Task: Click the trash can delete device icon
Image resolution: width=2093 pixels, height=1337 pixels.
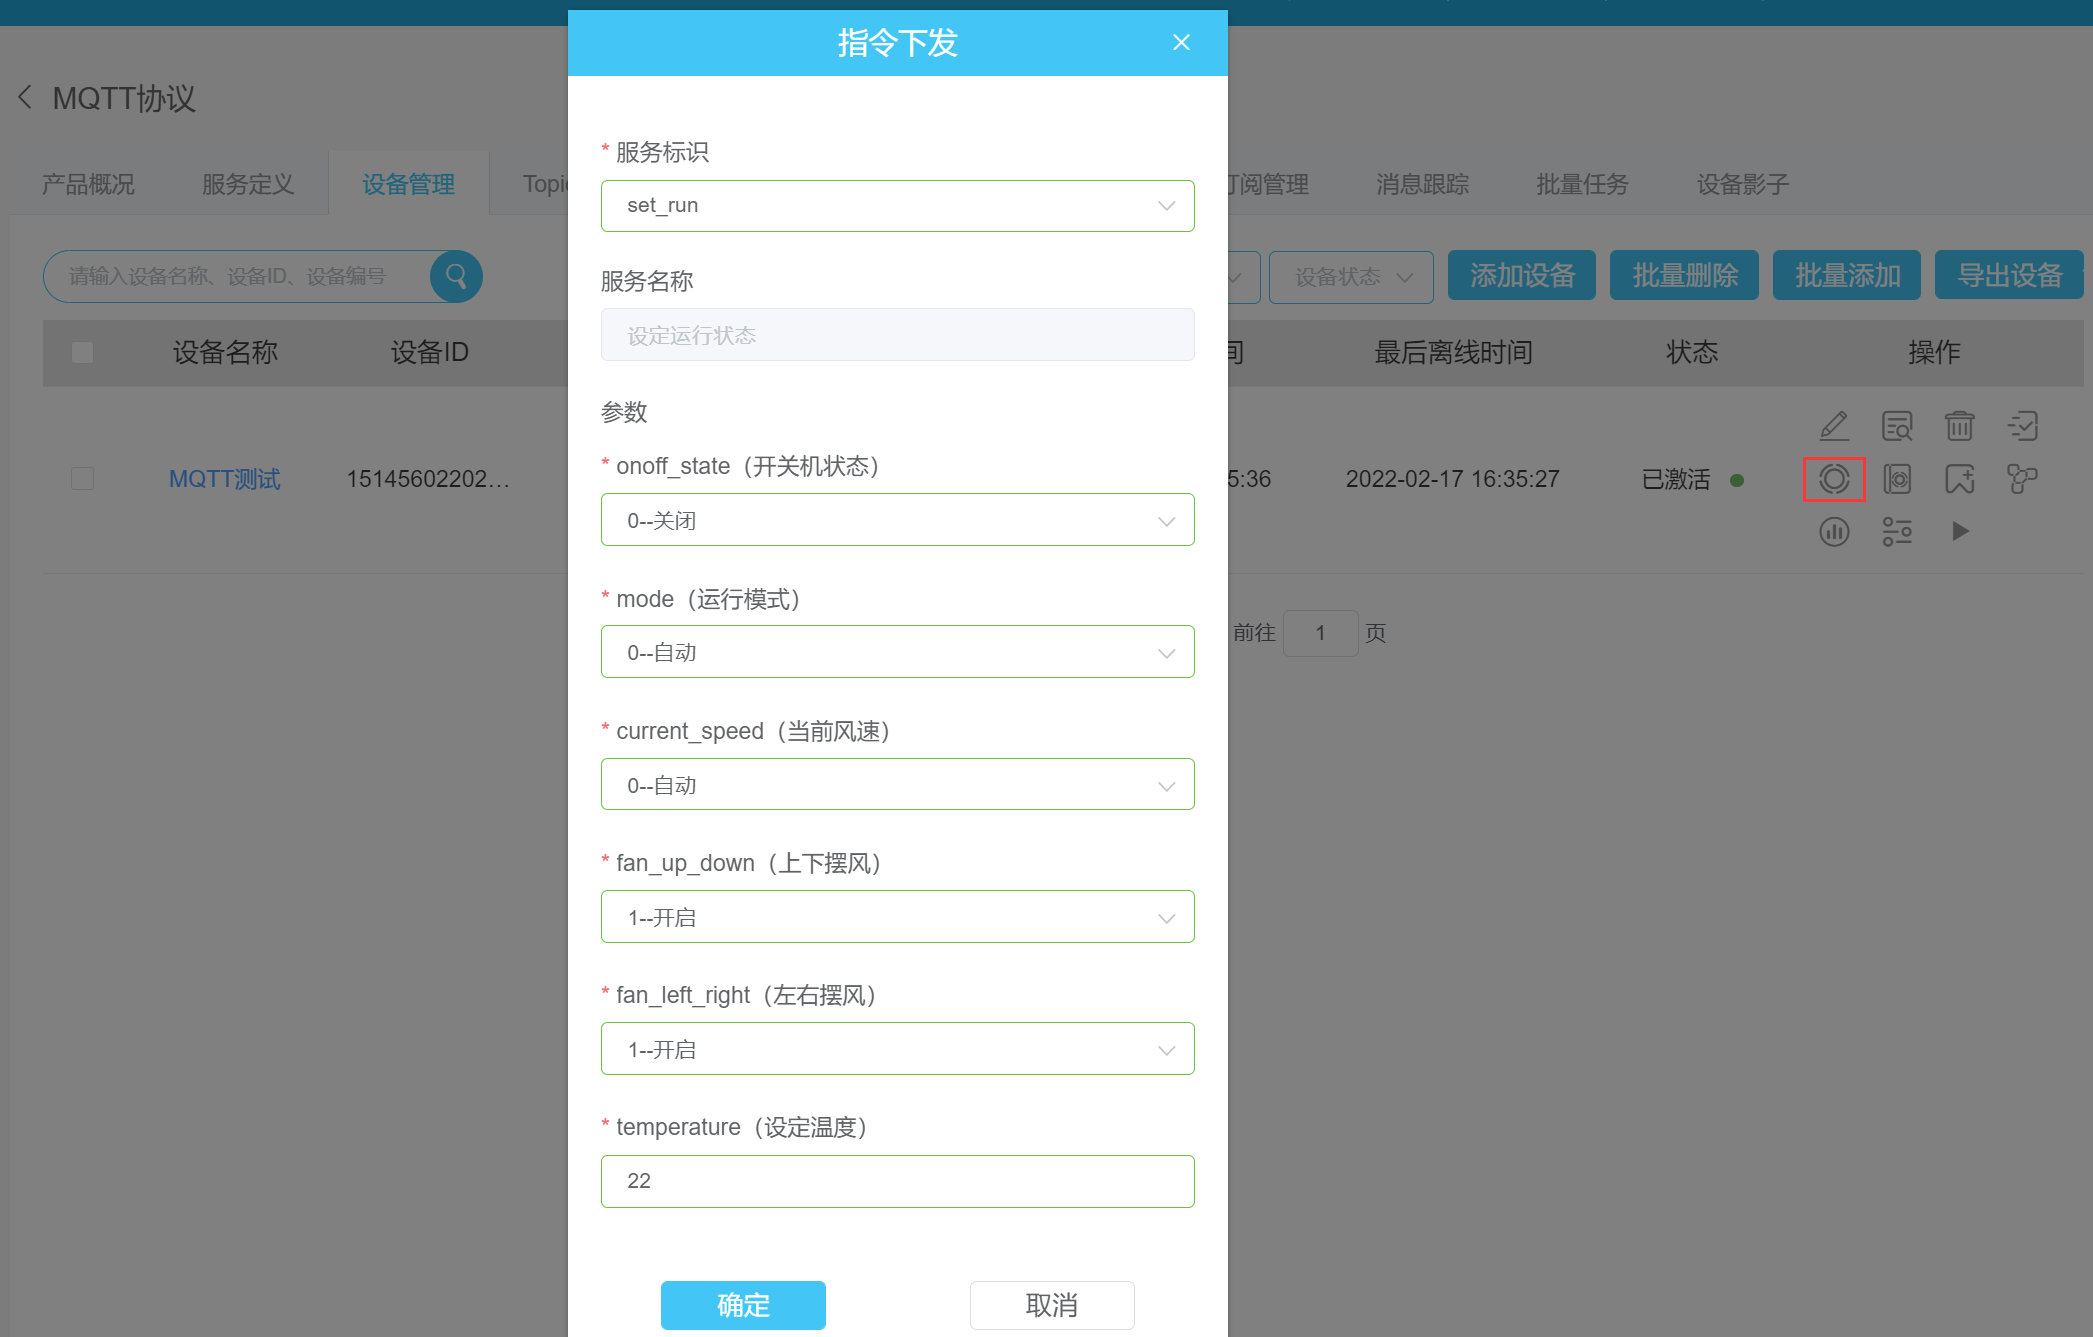Action: 1959,426
